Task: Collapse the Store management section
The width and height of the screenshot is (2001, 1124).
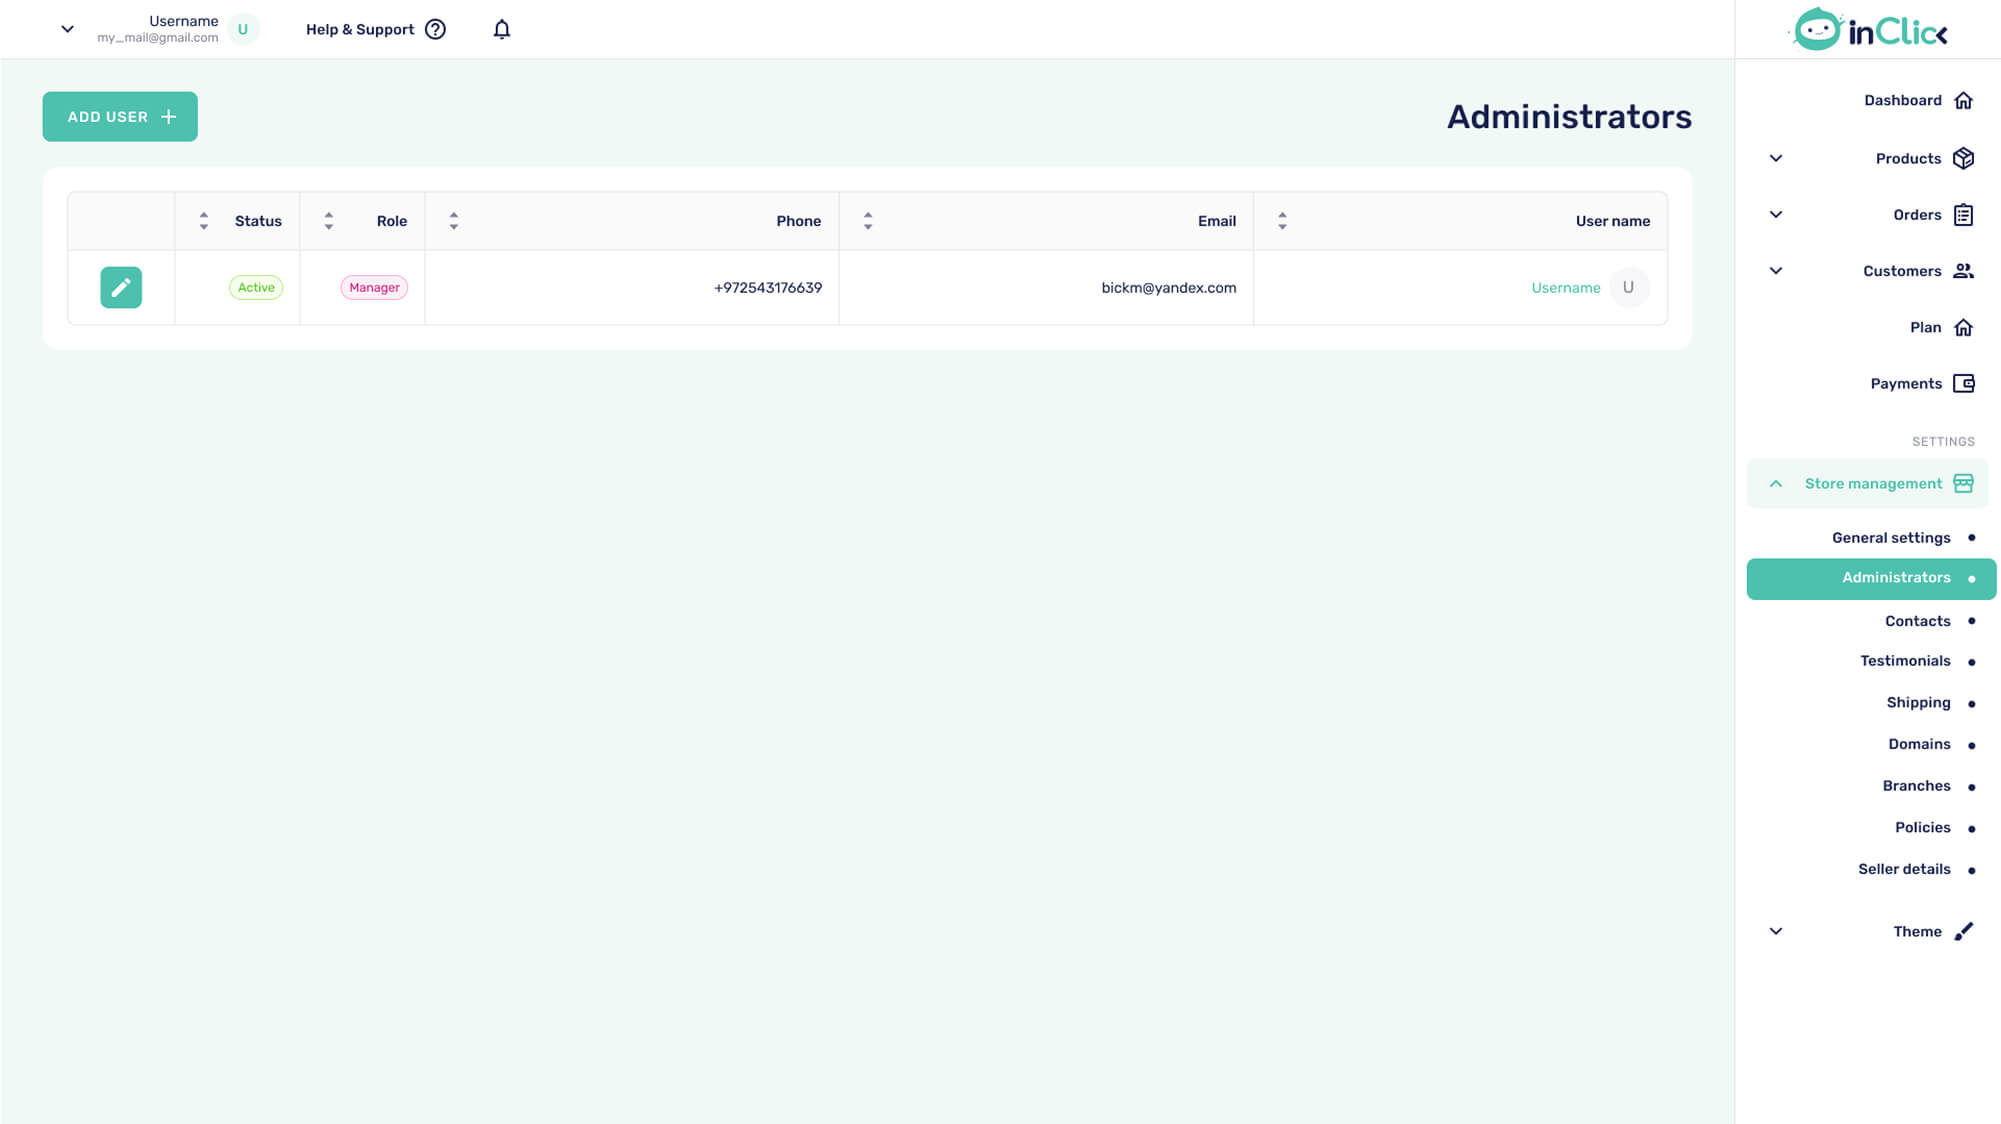Action: [x=1776, y=484]
